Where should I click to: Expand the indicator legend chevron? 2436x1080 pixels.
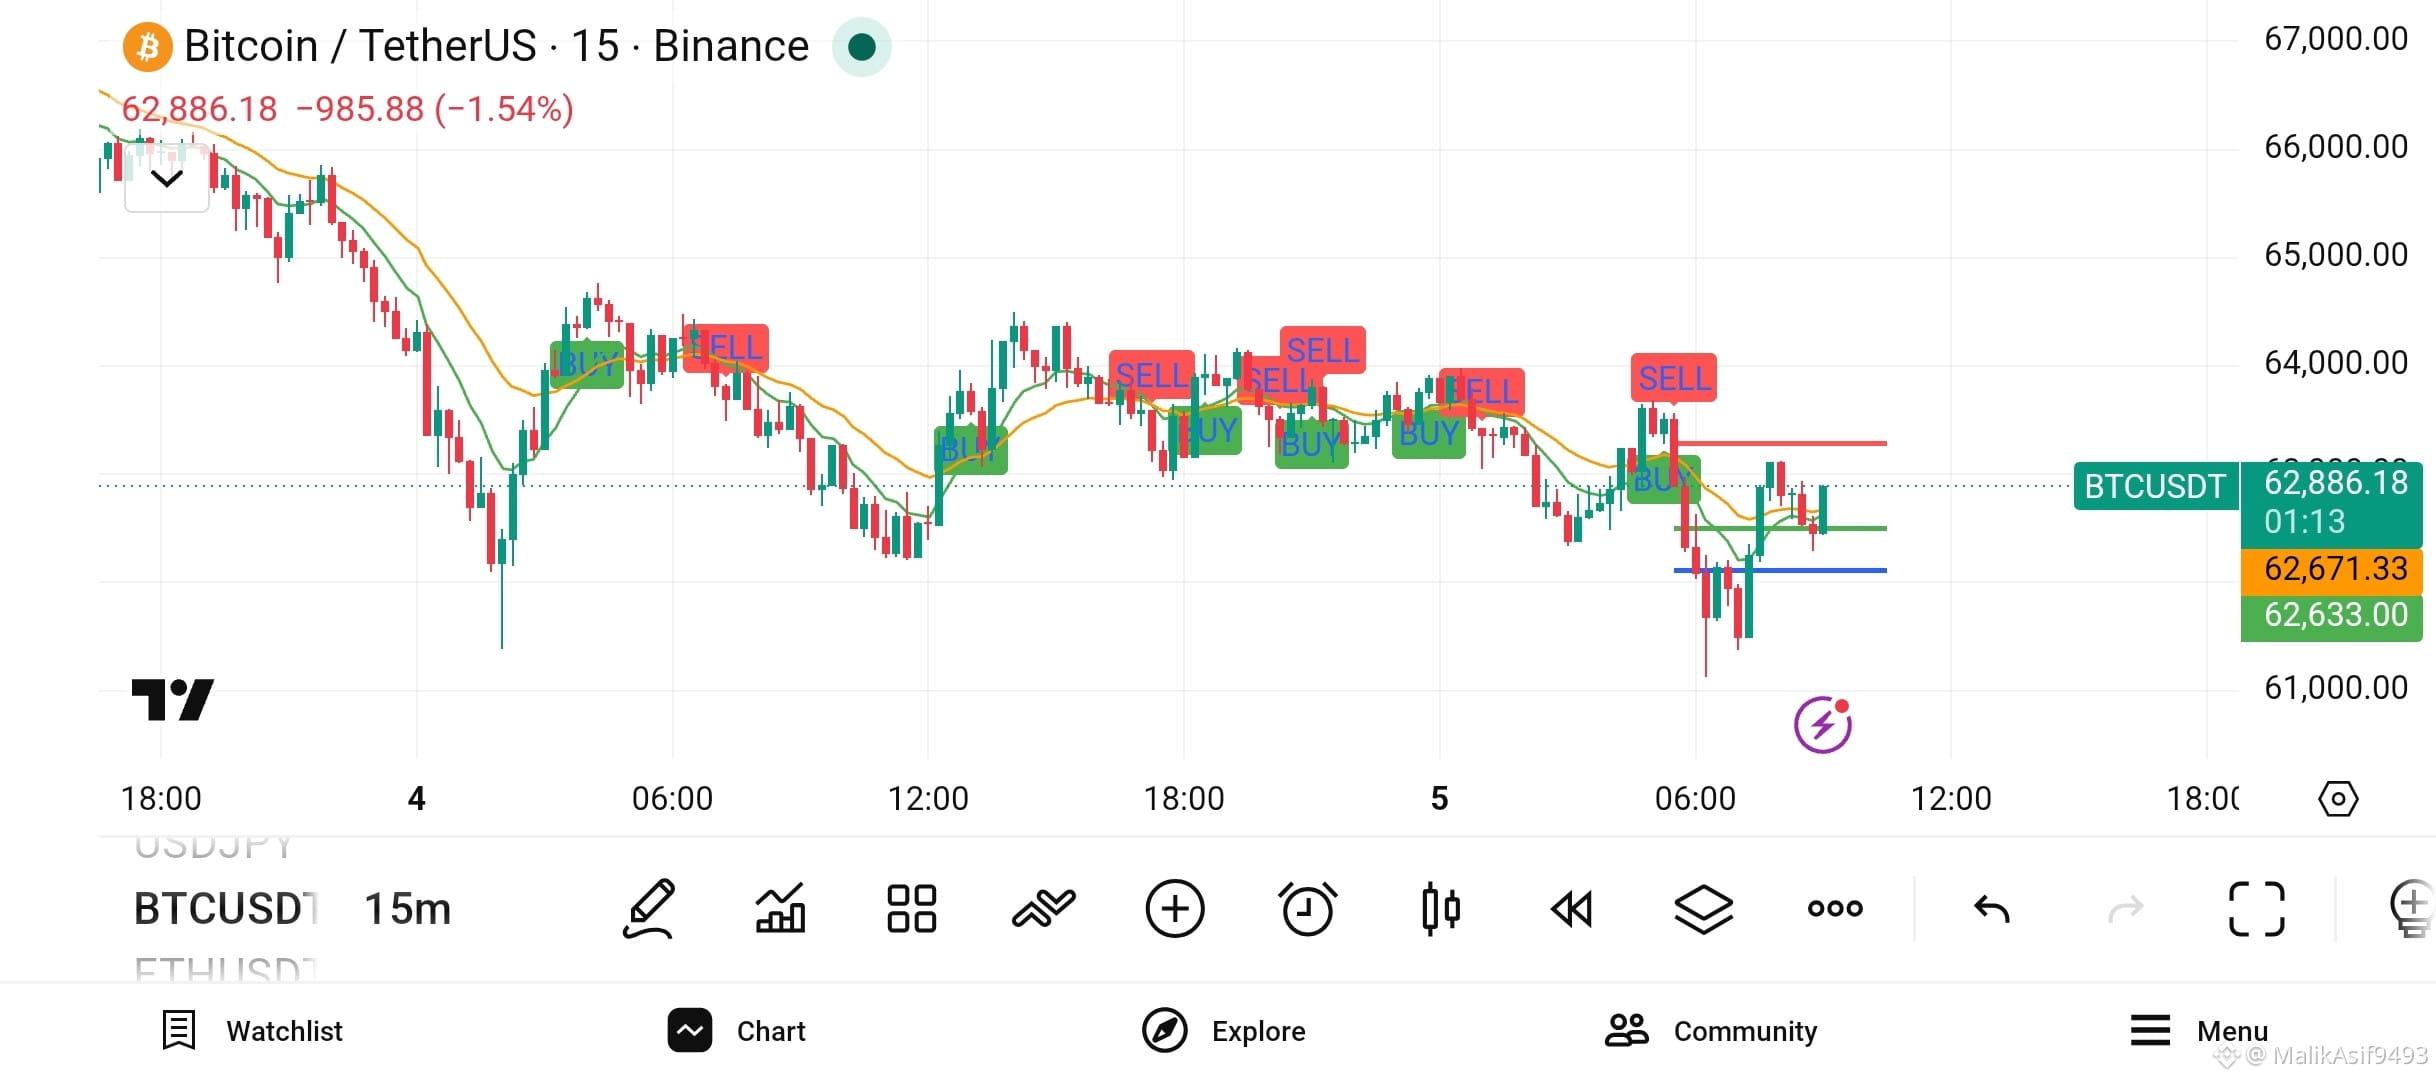point(167,179)
